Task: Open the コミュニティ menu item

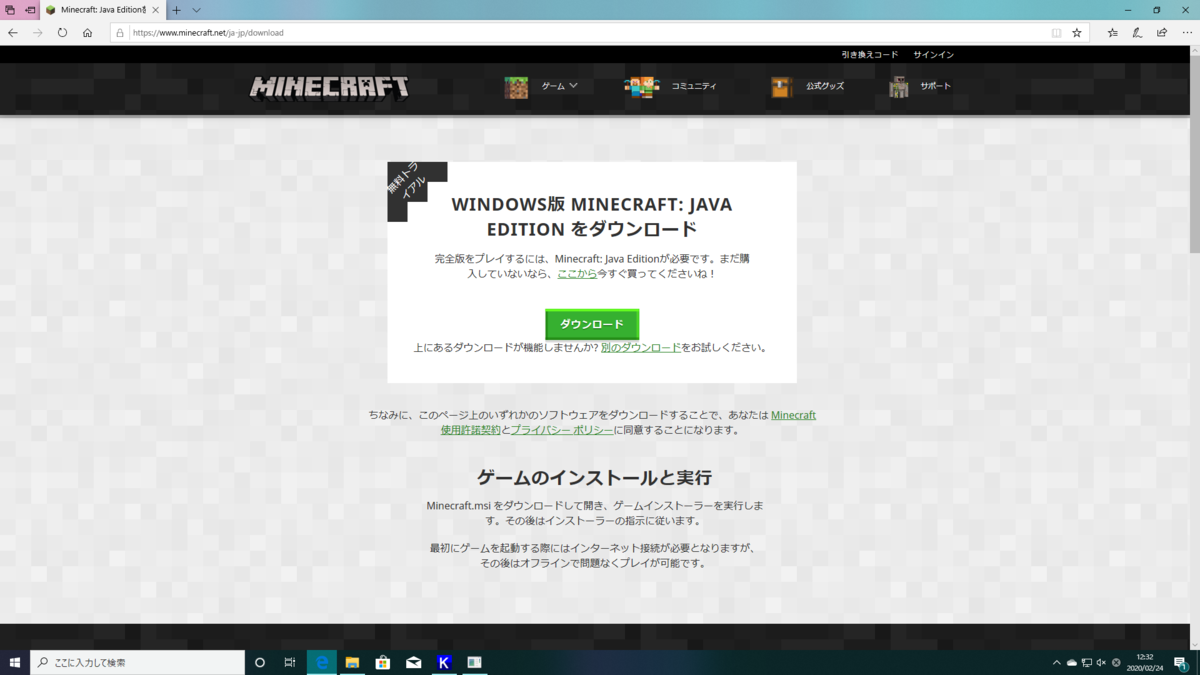Action: click(694, 86)
